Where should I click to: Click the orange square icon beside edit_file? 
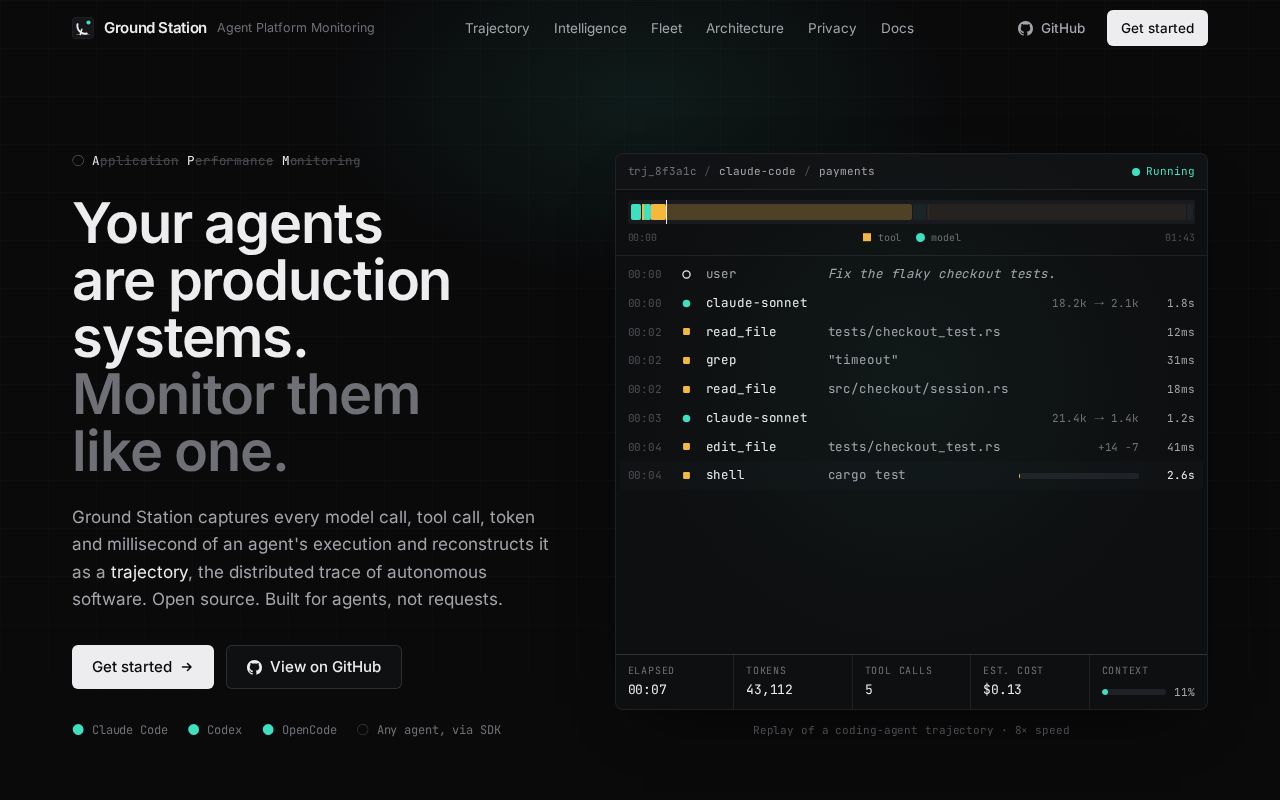click(x=686, y=447)
